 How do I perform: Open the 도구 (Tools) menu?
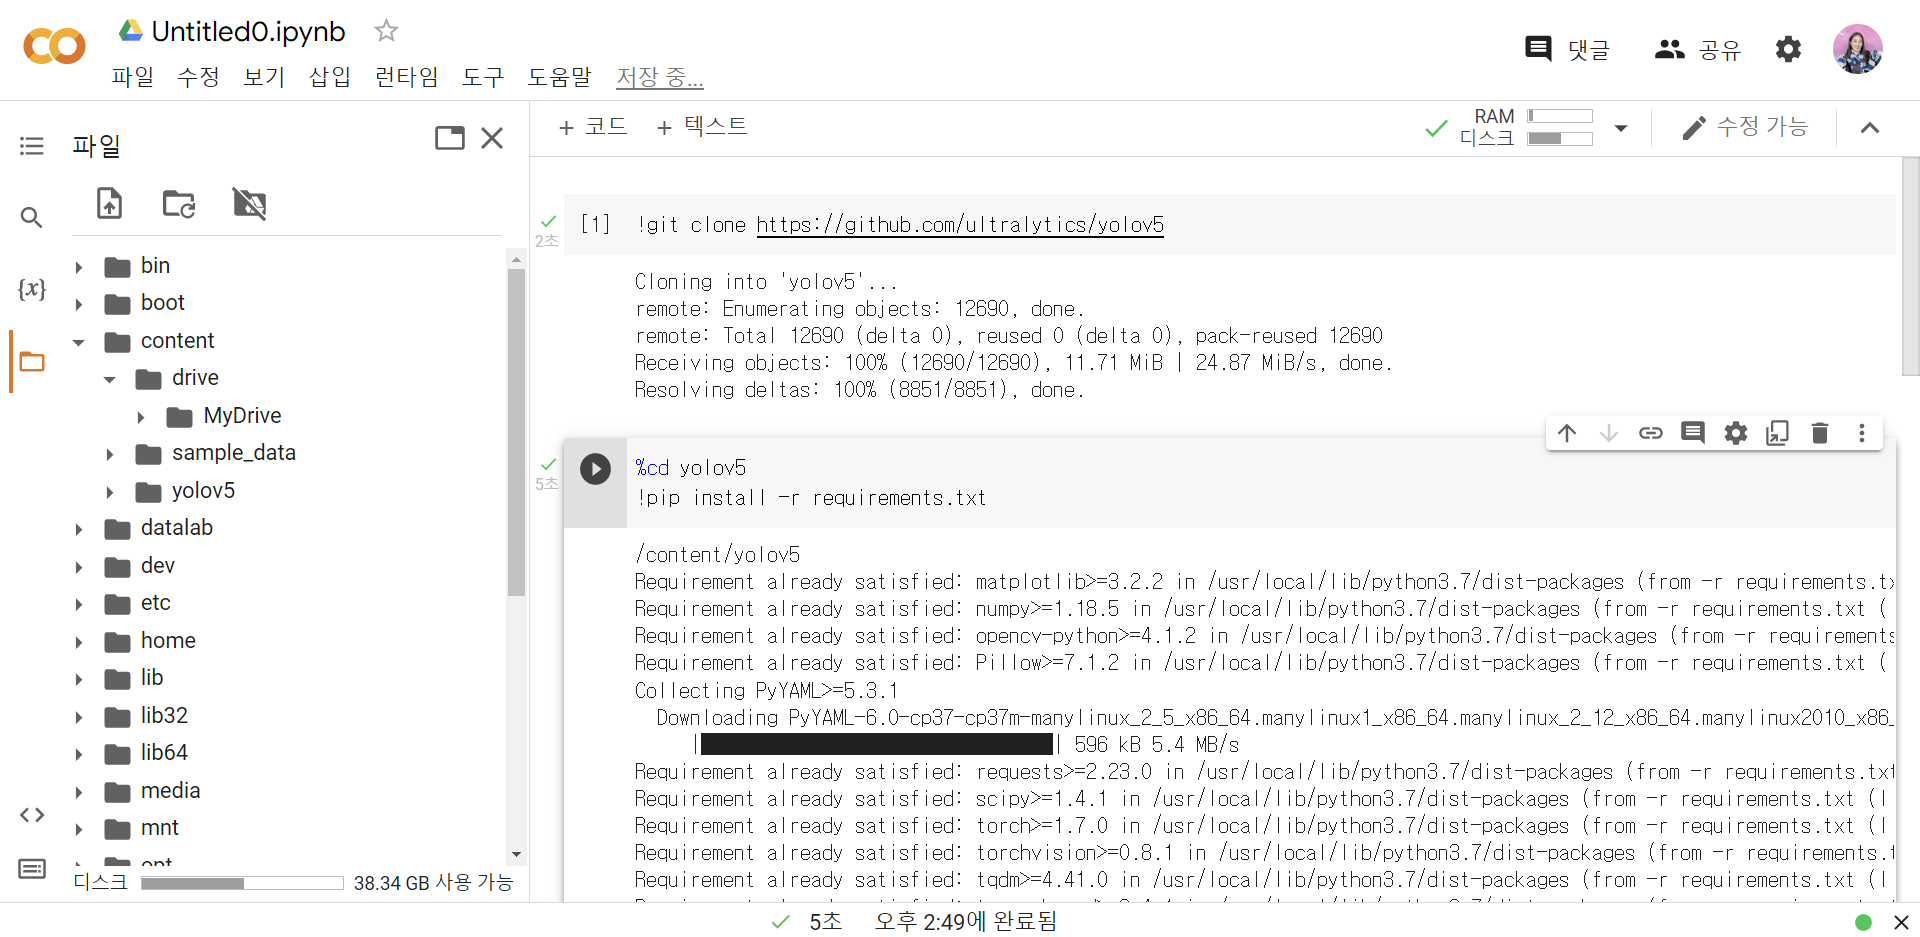click(x=483, y=77)
